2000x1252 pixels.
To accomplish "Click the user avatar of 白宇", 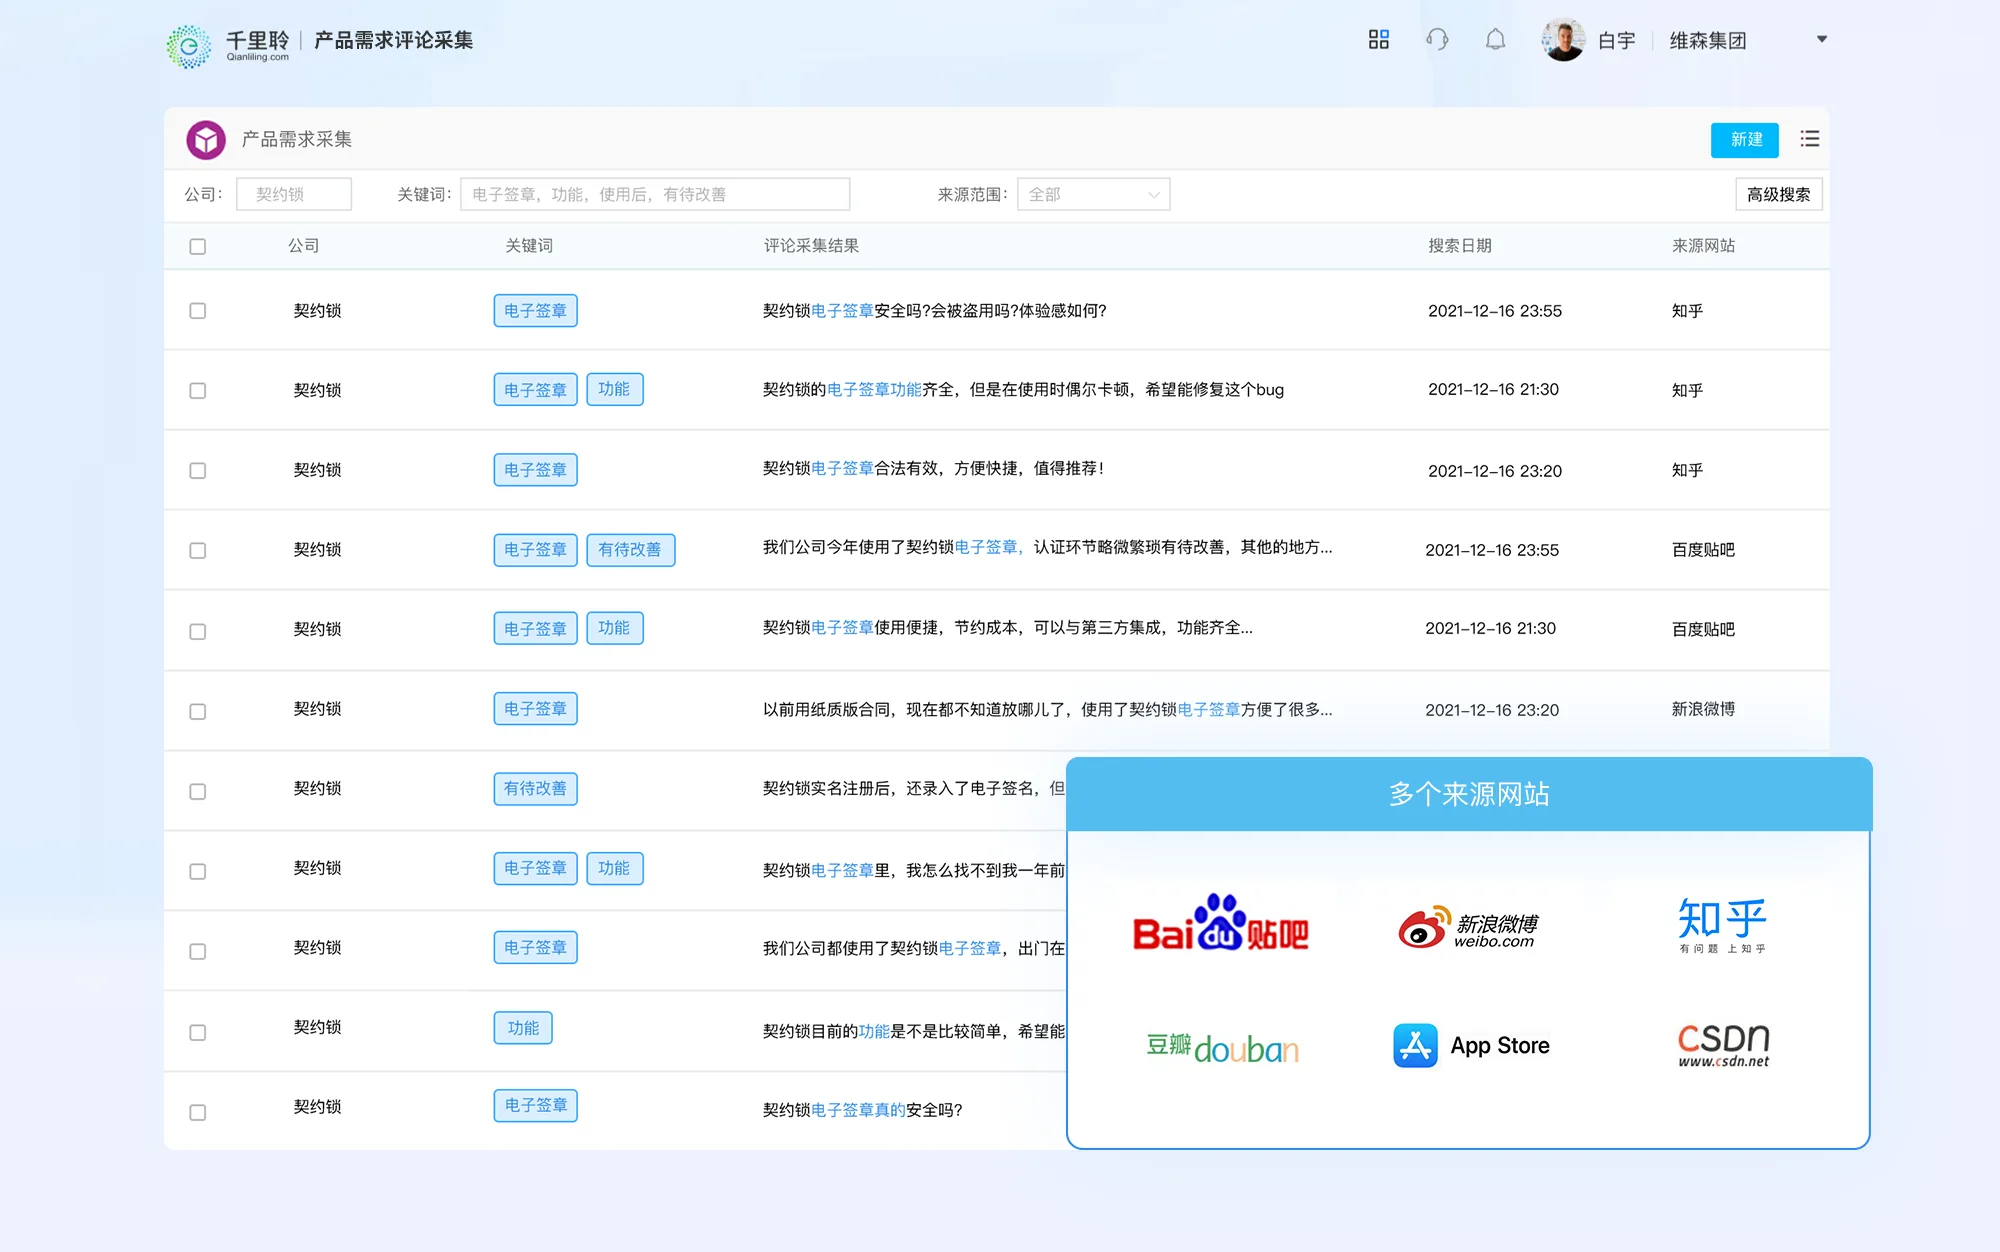I will [1563, 40].
